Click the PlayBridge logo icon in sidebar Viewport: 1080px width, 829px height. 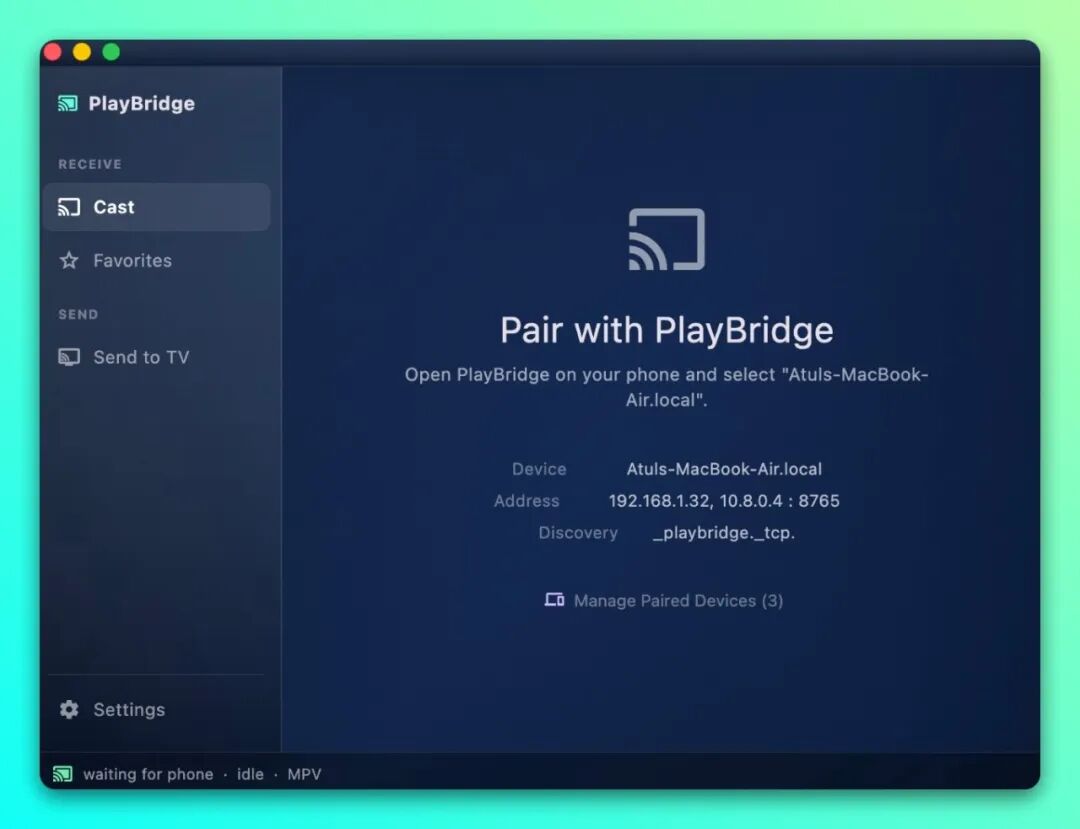click(x=68, y=103)
